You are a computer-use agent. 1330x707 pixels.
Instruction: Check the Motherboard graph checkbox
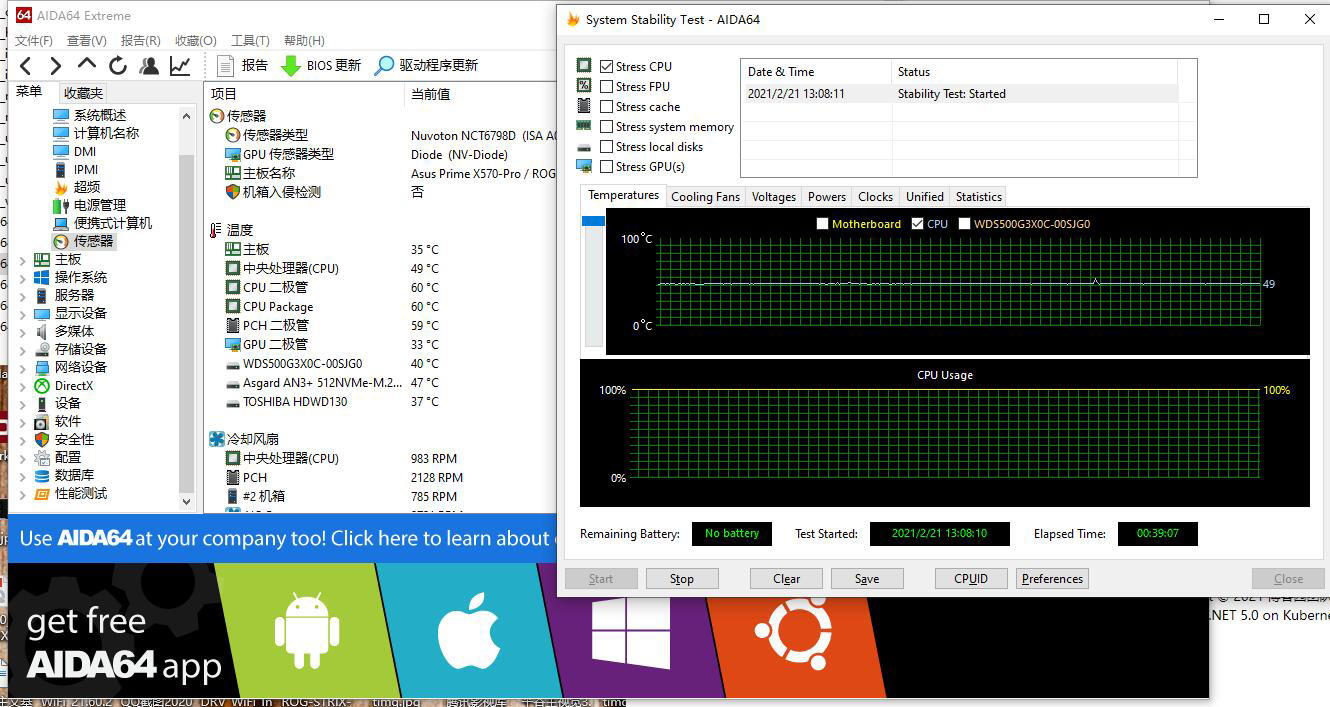(x=822, y=224)
